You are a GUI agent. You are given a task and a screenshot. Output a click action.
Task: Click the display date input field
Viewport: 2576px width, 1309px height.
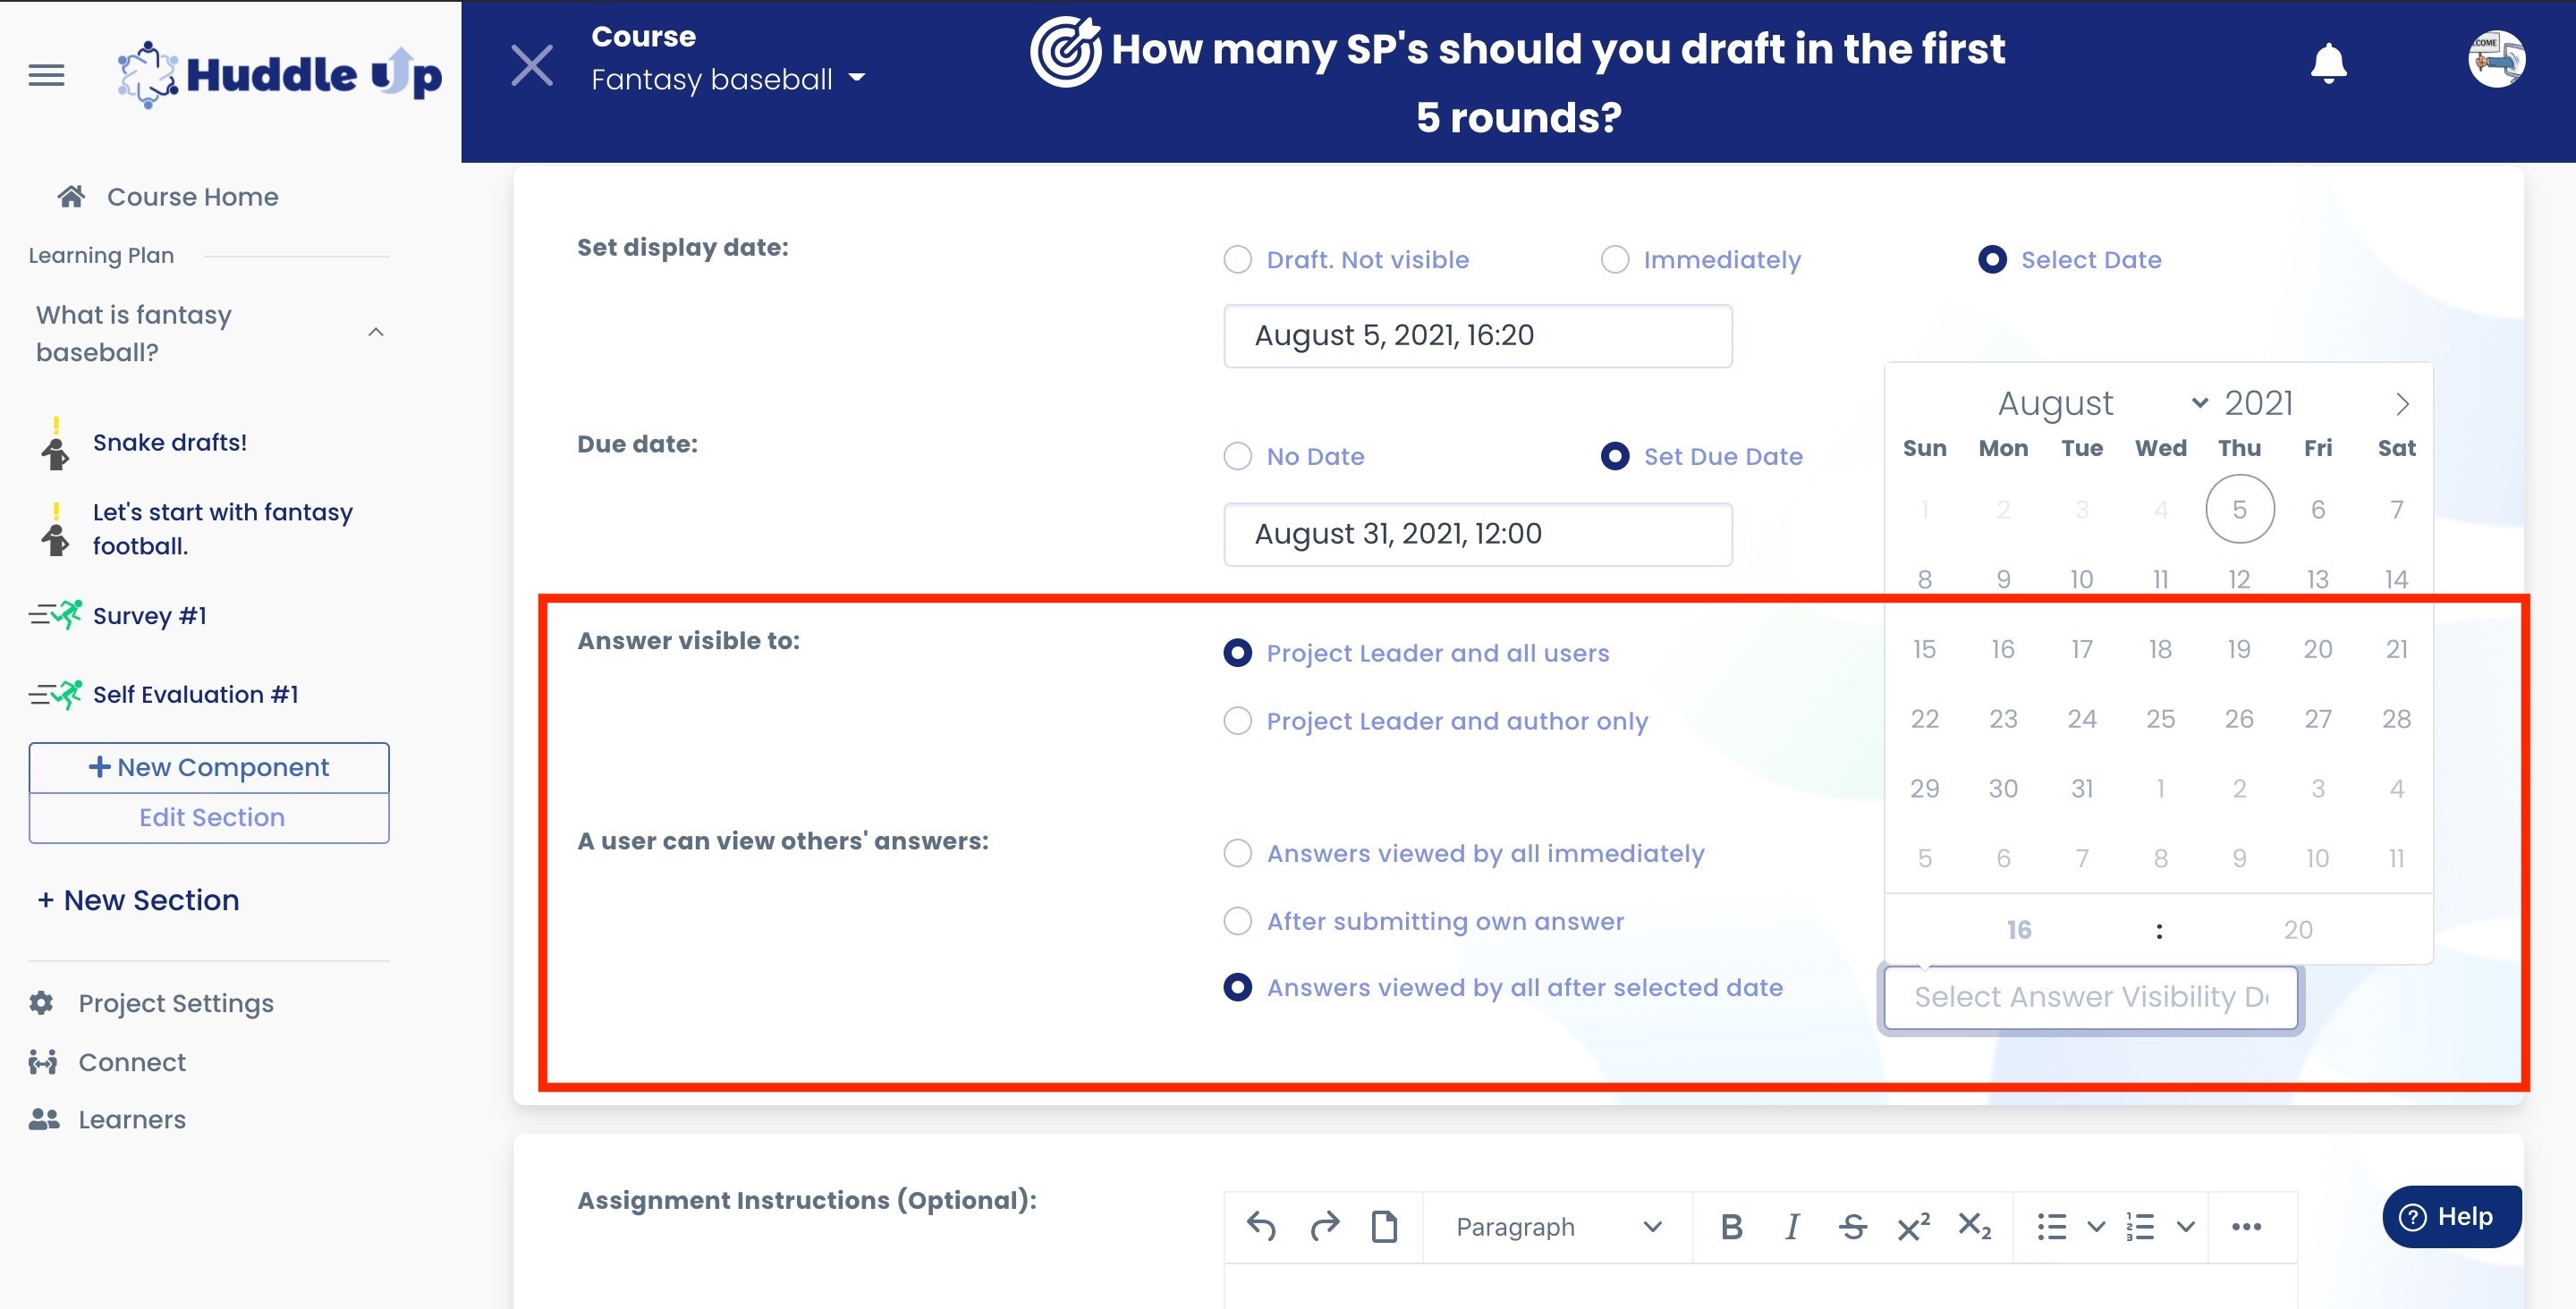point(1477,335)
